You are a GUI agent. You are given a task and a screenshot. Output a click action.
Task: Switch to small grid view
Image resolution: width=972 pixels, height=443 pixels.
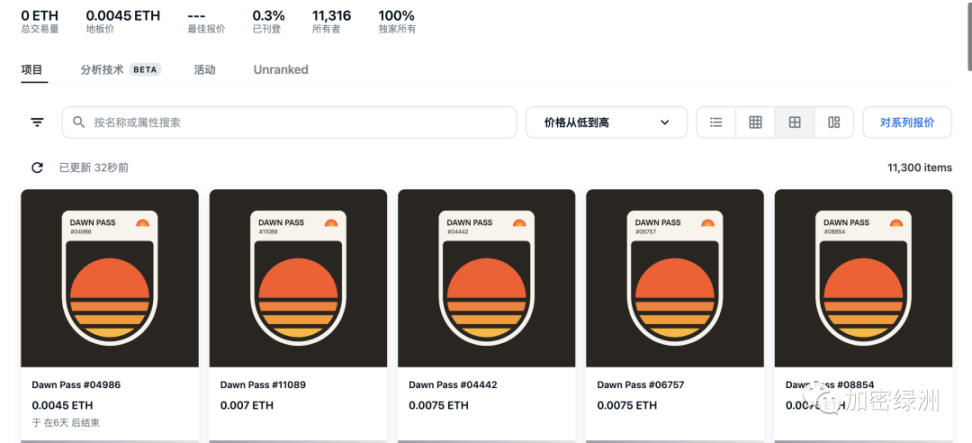click(x=755, y=122)
